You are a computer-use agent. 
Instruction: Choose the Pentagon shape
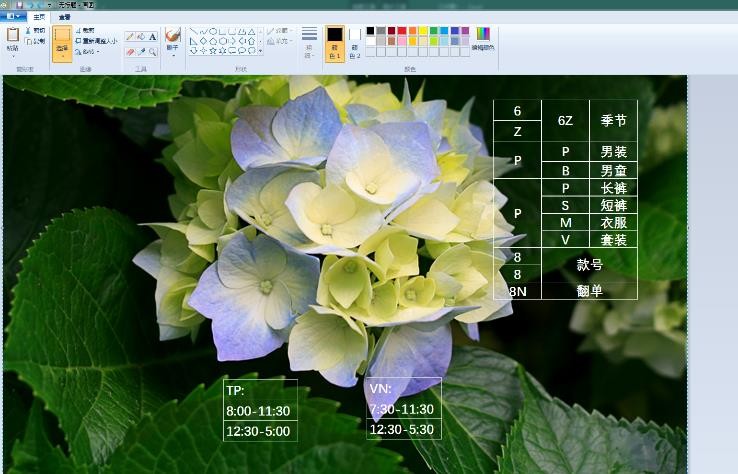tap(213, 41)
